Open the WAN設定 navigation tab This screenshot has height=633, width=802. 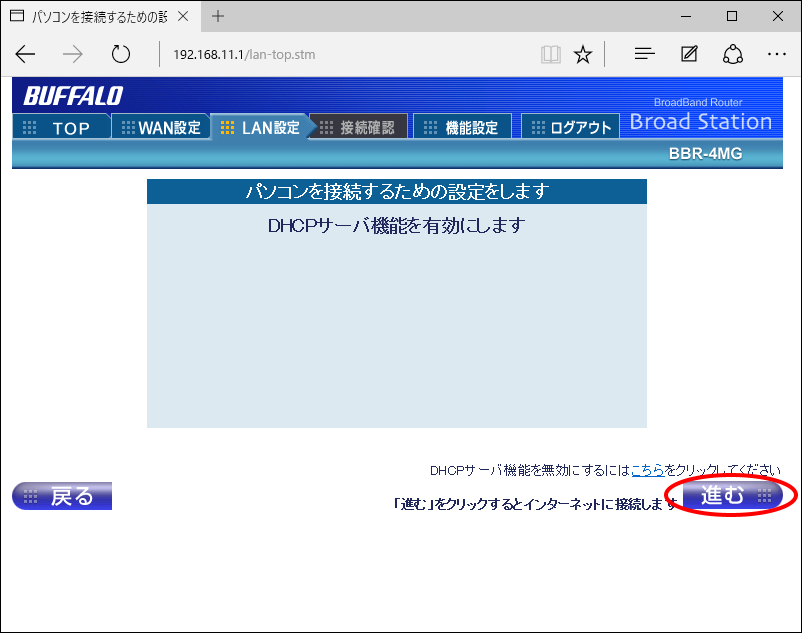(x=160, y=126)
